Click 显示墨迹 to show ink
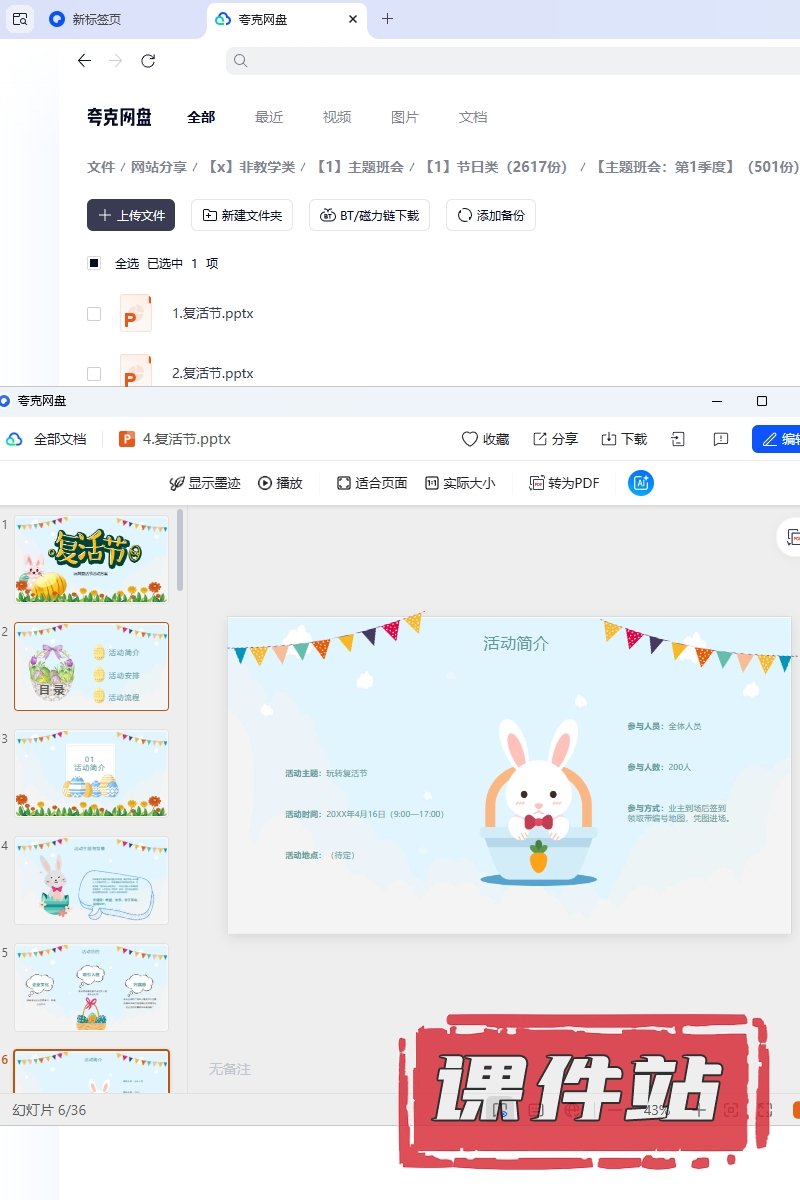The height and width of the screenshot is (1200, 800). (205, 483)
